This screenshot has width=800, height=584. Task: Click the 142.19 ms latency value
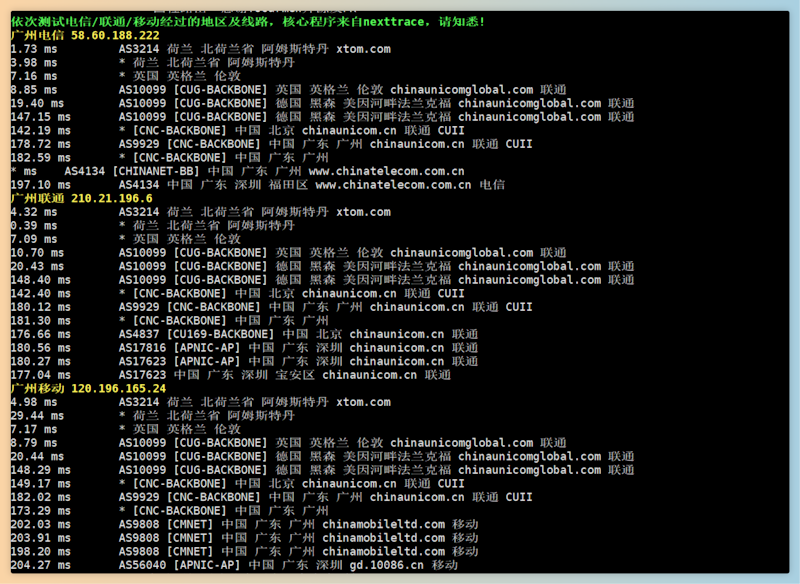[41, 131]
